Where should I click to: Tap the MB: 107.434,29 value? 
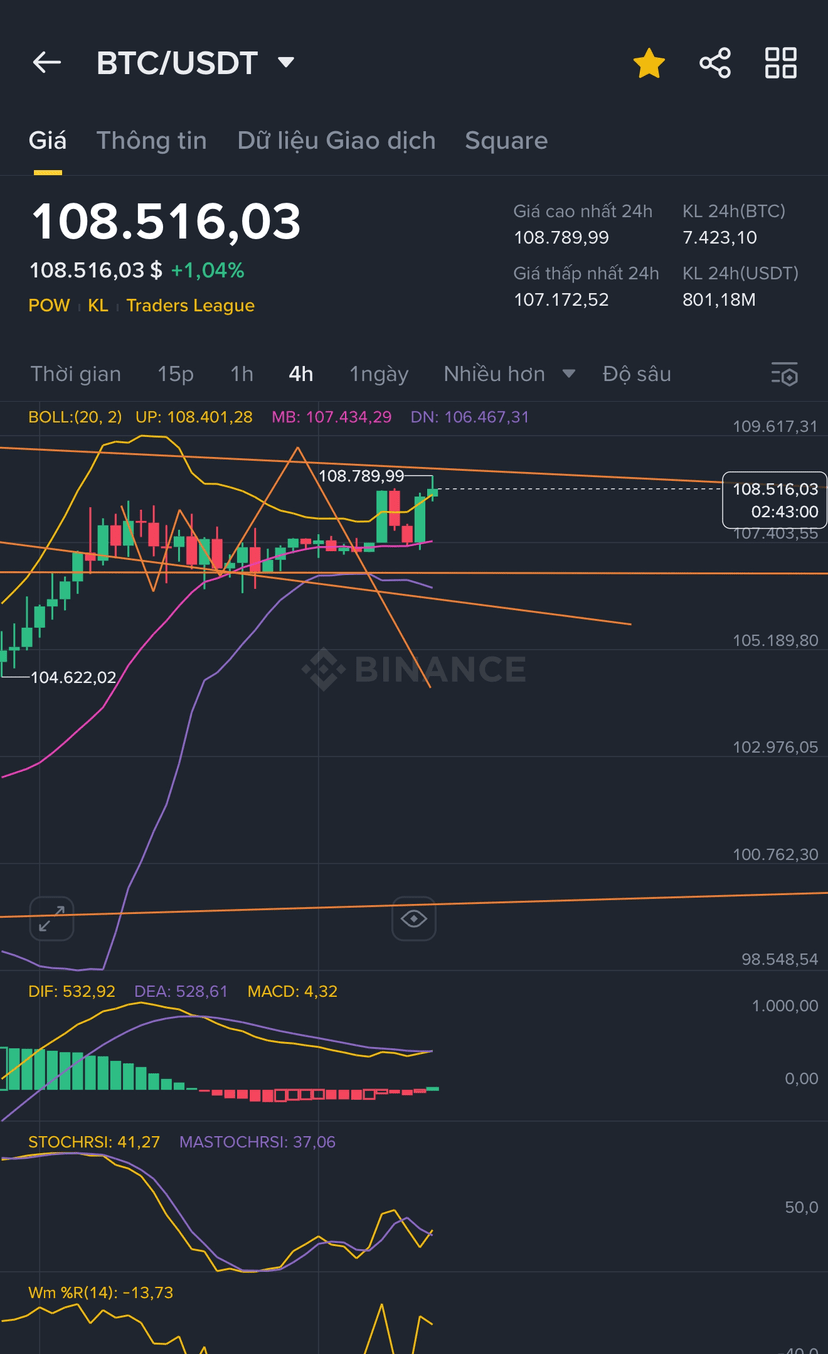coord(332,417)
